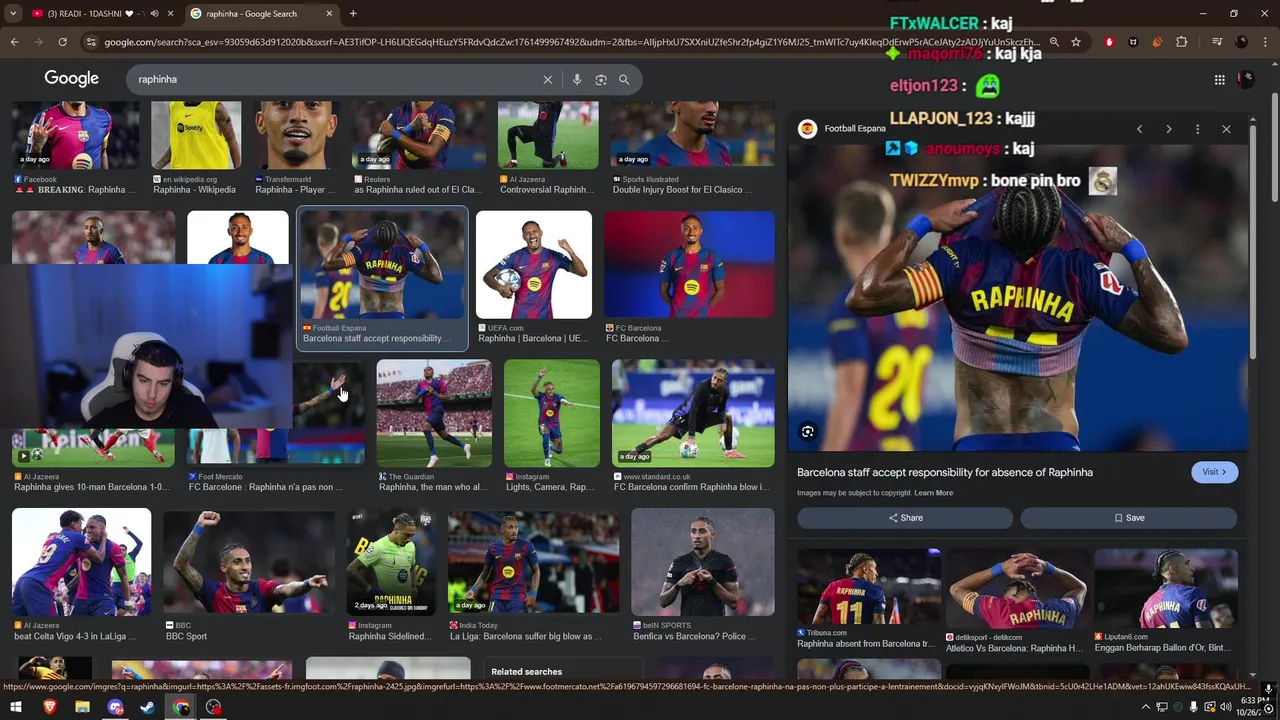
Task: Select the raphinha - Google Search tab
Action: pos(260,14)
